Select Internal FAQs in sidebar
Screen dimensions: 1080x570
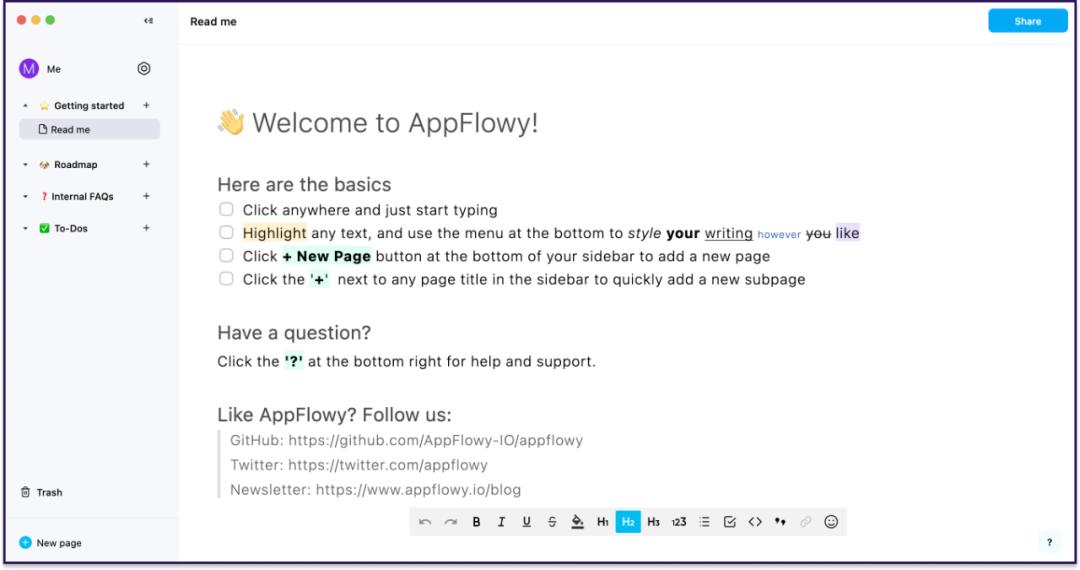82,196
